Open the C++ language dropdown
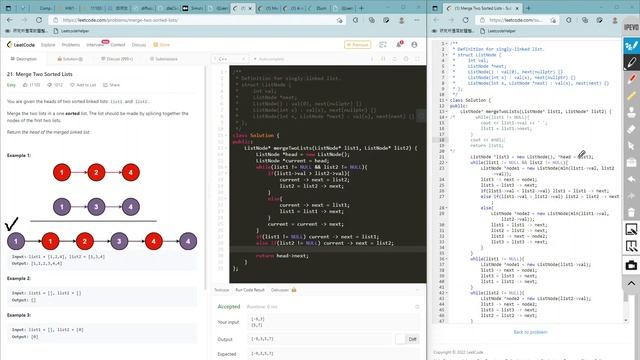The height and width of the screenshot is (360, 640). [230, 59]
